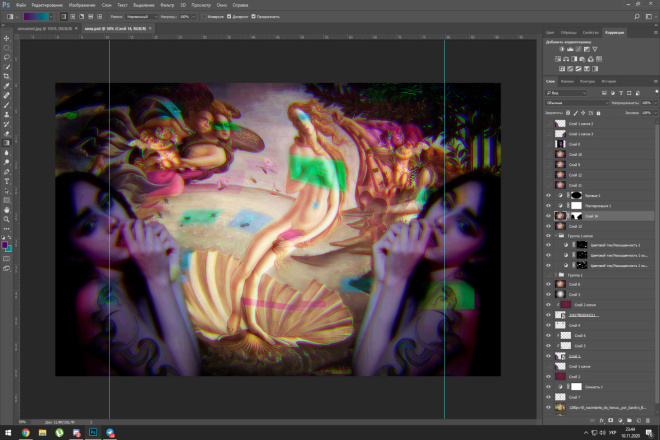
Task: Create new group folder icon at panel bottom
Action: click(629, 420)
